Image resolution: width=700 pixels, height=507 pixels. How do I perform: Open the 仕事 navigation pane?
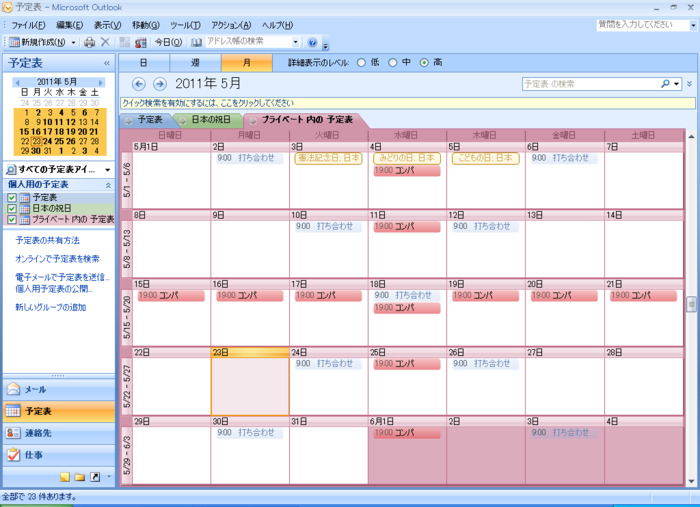pos(59,455)
